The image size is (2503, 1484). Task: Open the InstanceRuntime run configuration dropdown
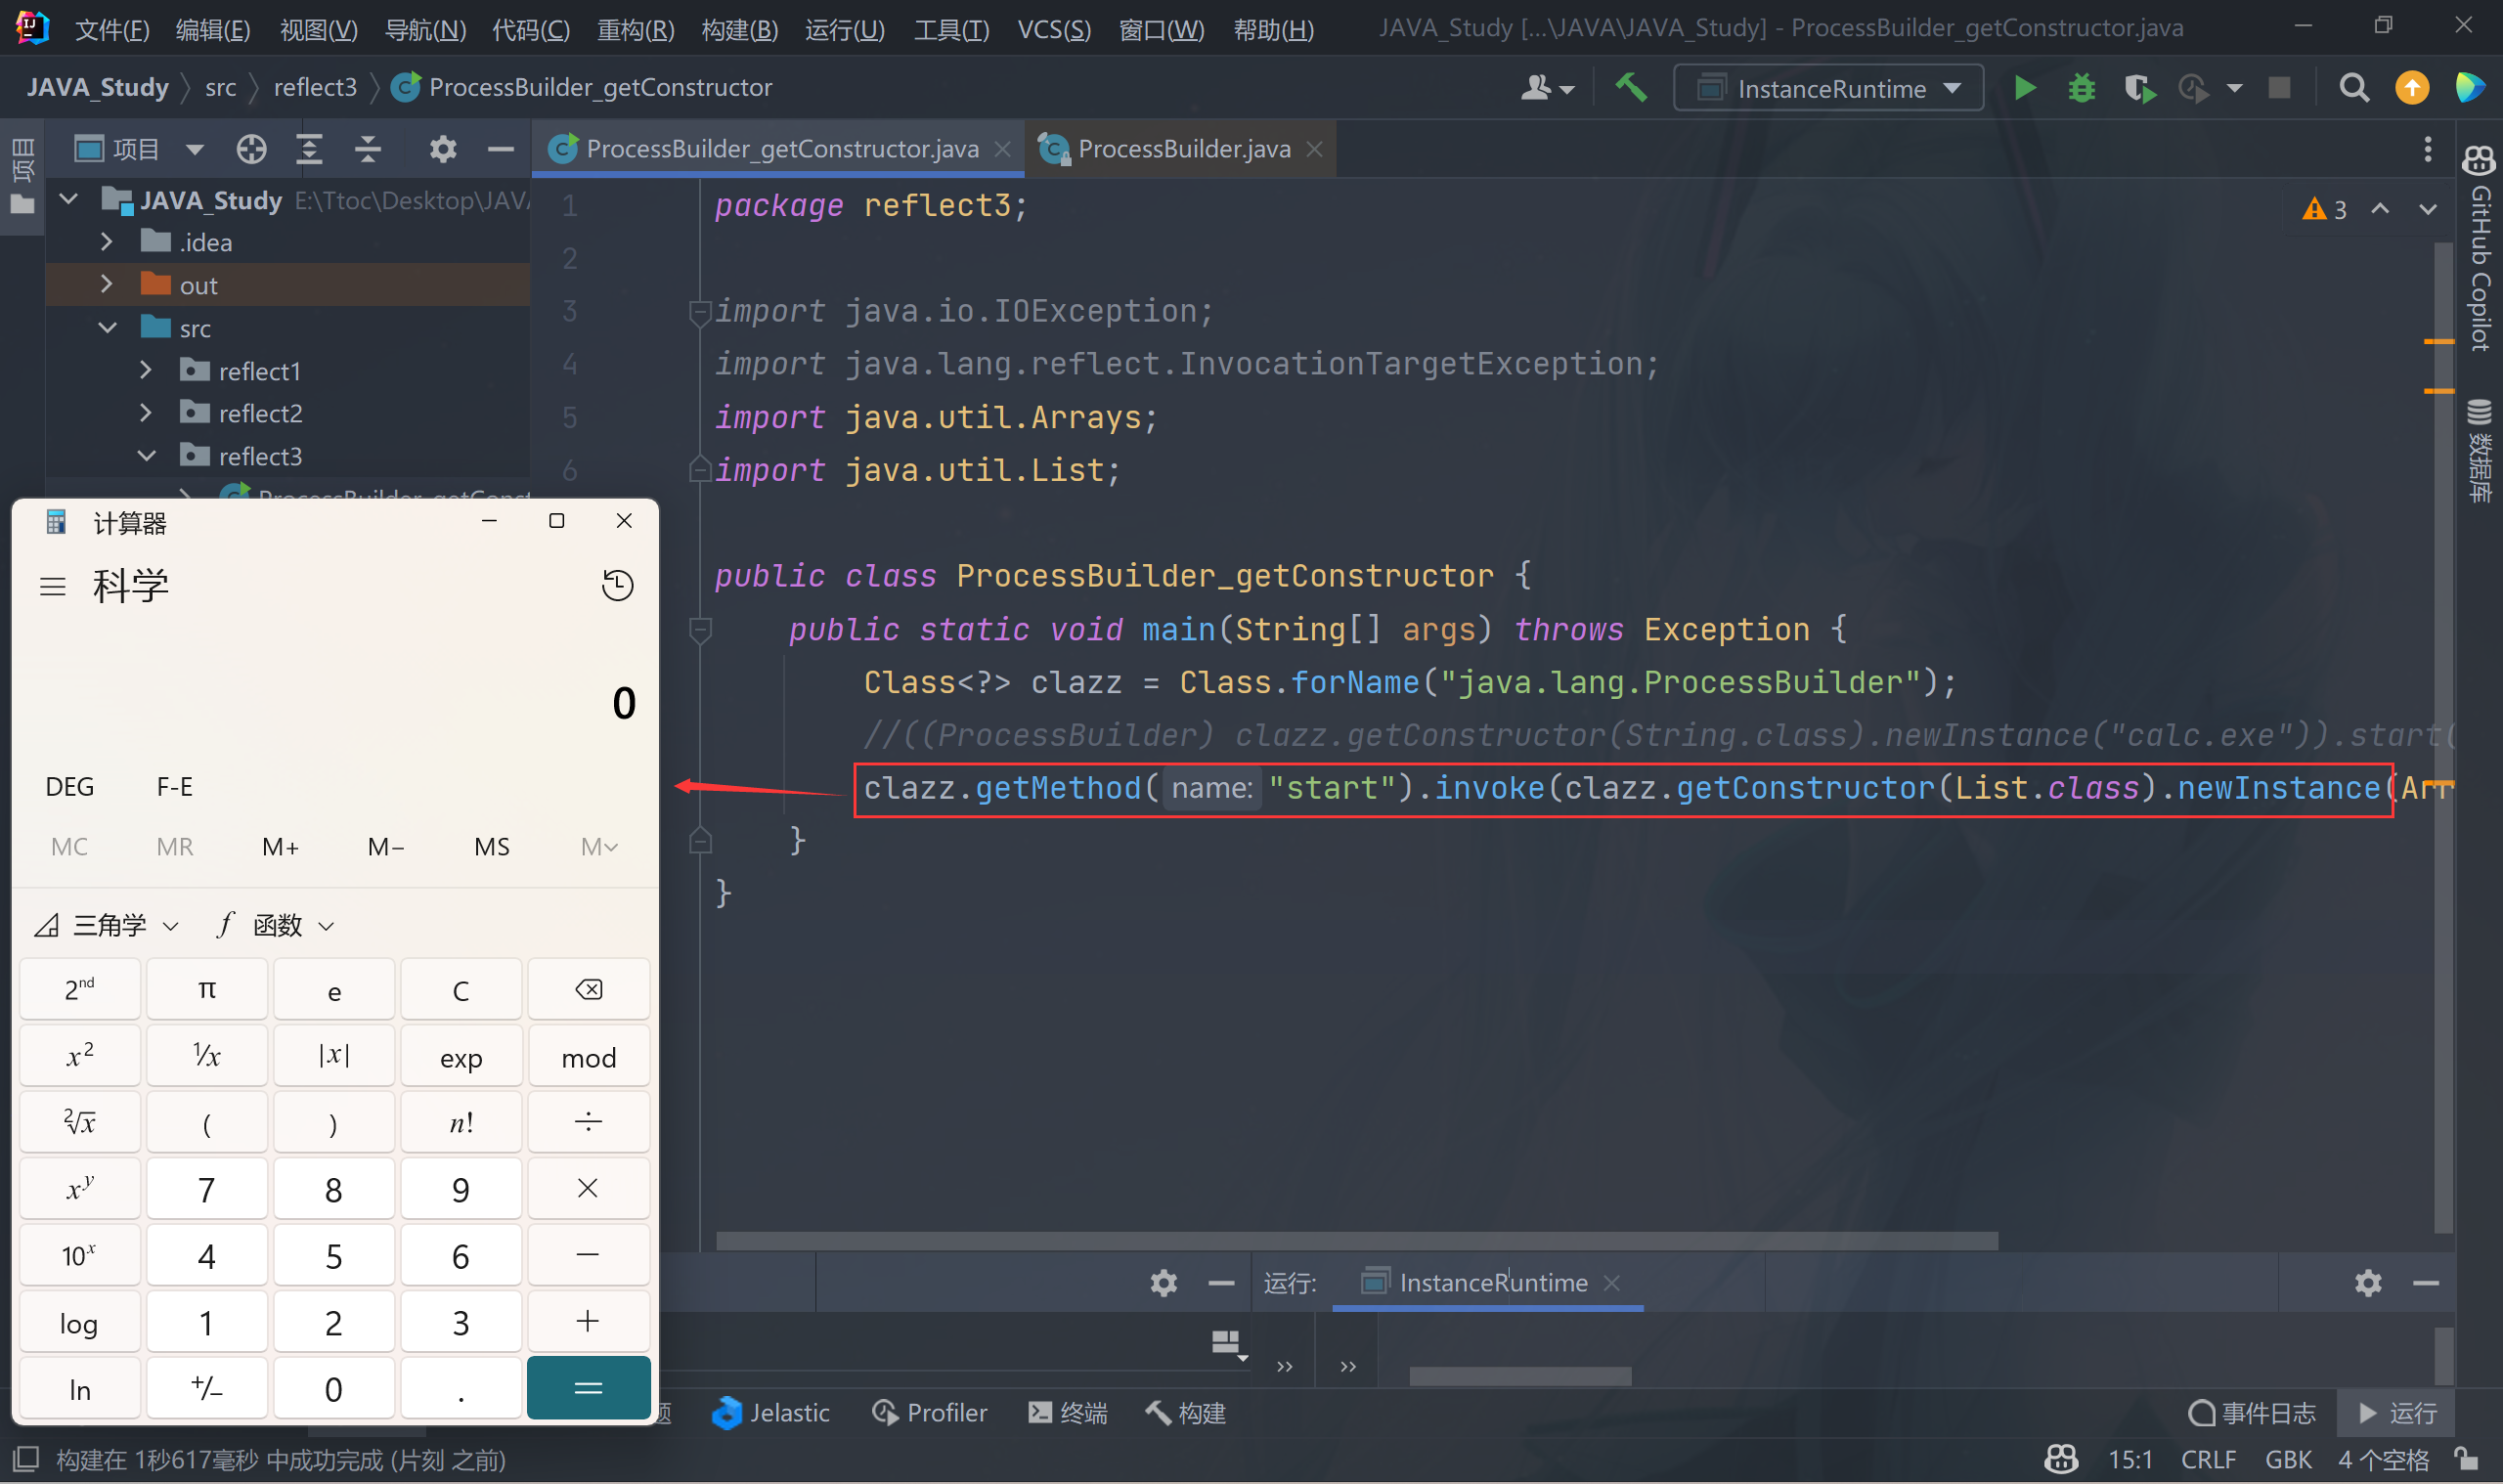(1828, 88)
